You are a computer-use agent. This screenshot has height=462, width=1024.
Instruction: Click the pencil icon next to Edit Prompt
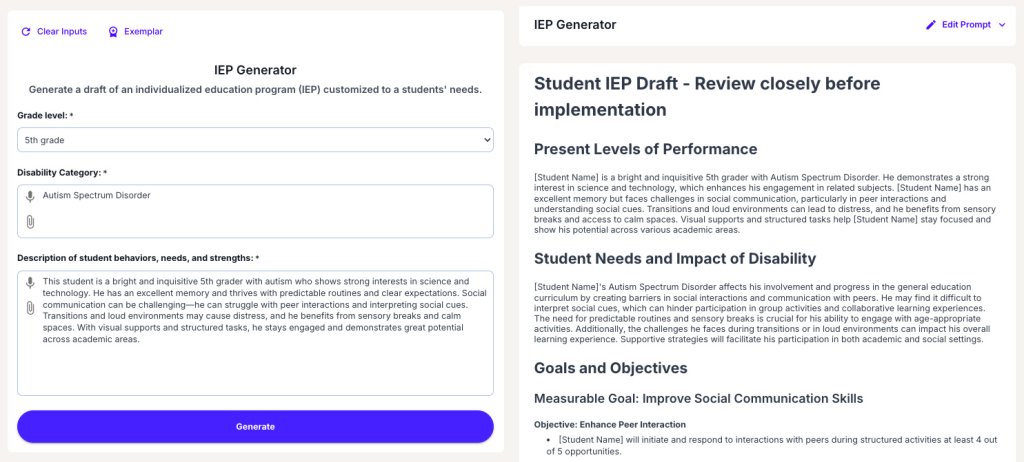[x=931, y=25]
